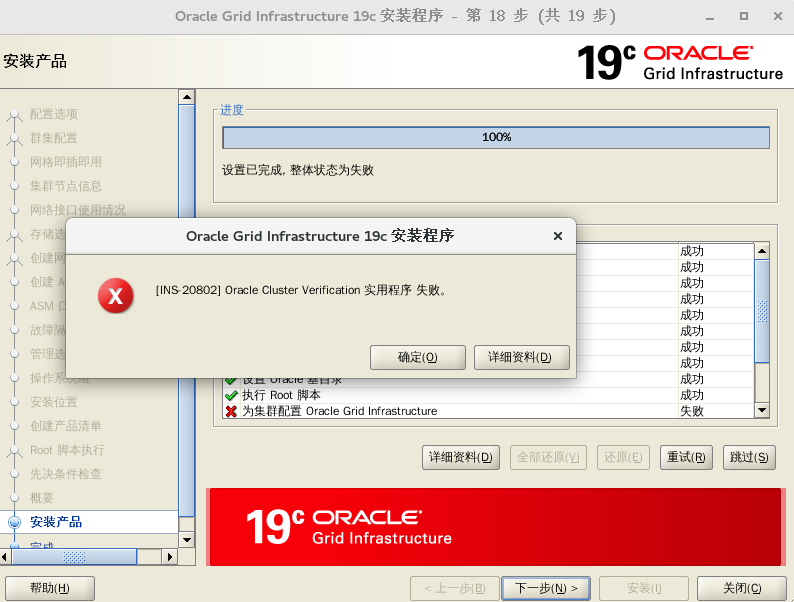Click 重试 to retry failed step
This screenshot has height=602, width=794.
687,457
